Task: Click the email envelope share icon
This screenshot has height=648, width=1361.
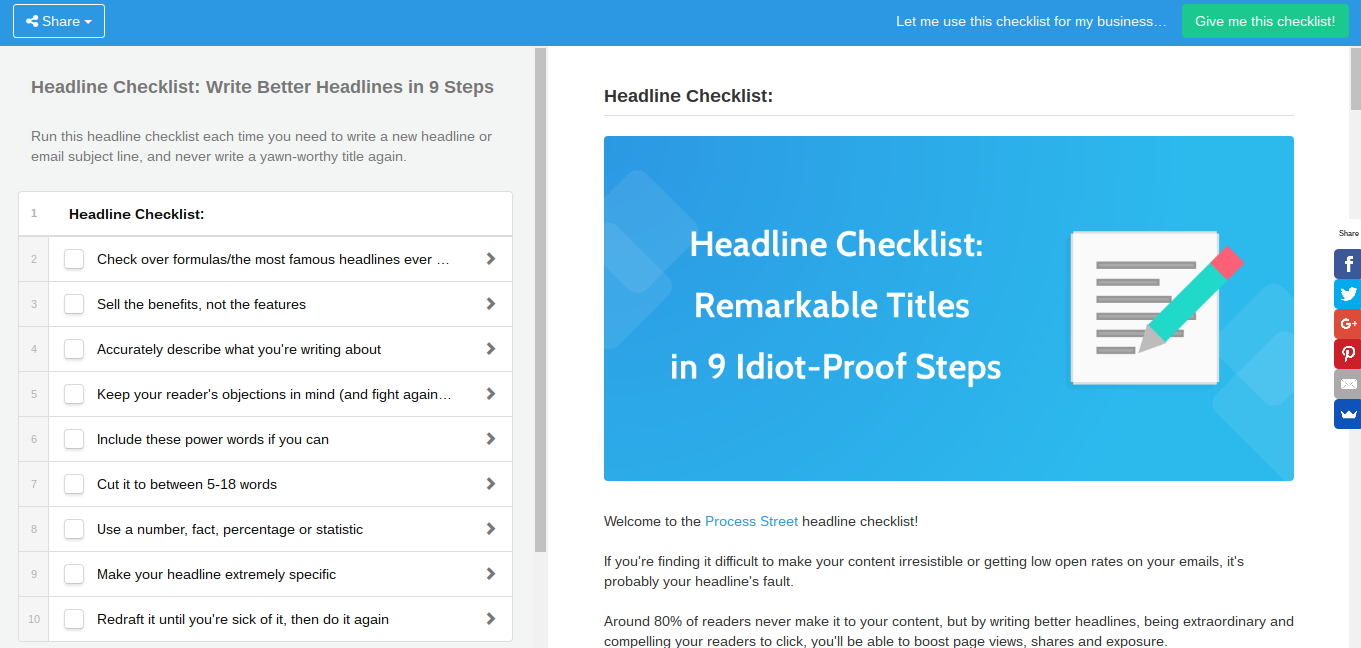Action: pos(1348,384)
